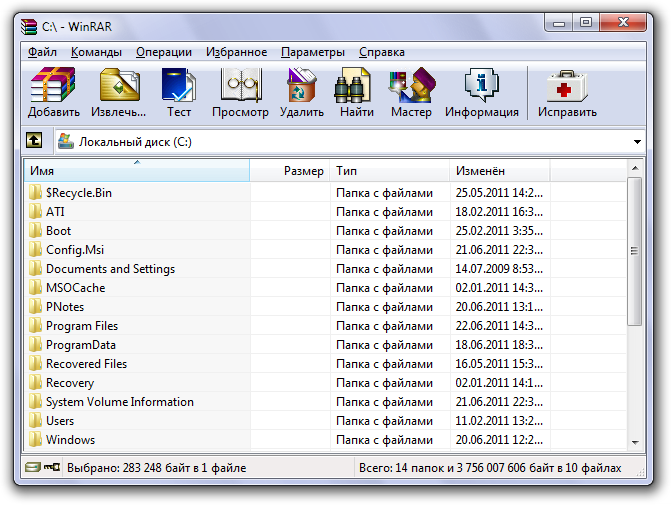Image resolution: width=672 pixels, height=505 pixels.
Task: Click the $Recycle.Bin folder icon
Action: 35,192
